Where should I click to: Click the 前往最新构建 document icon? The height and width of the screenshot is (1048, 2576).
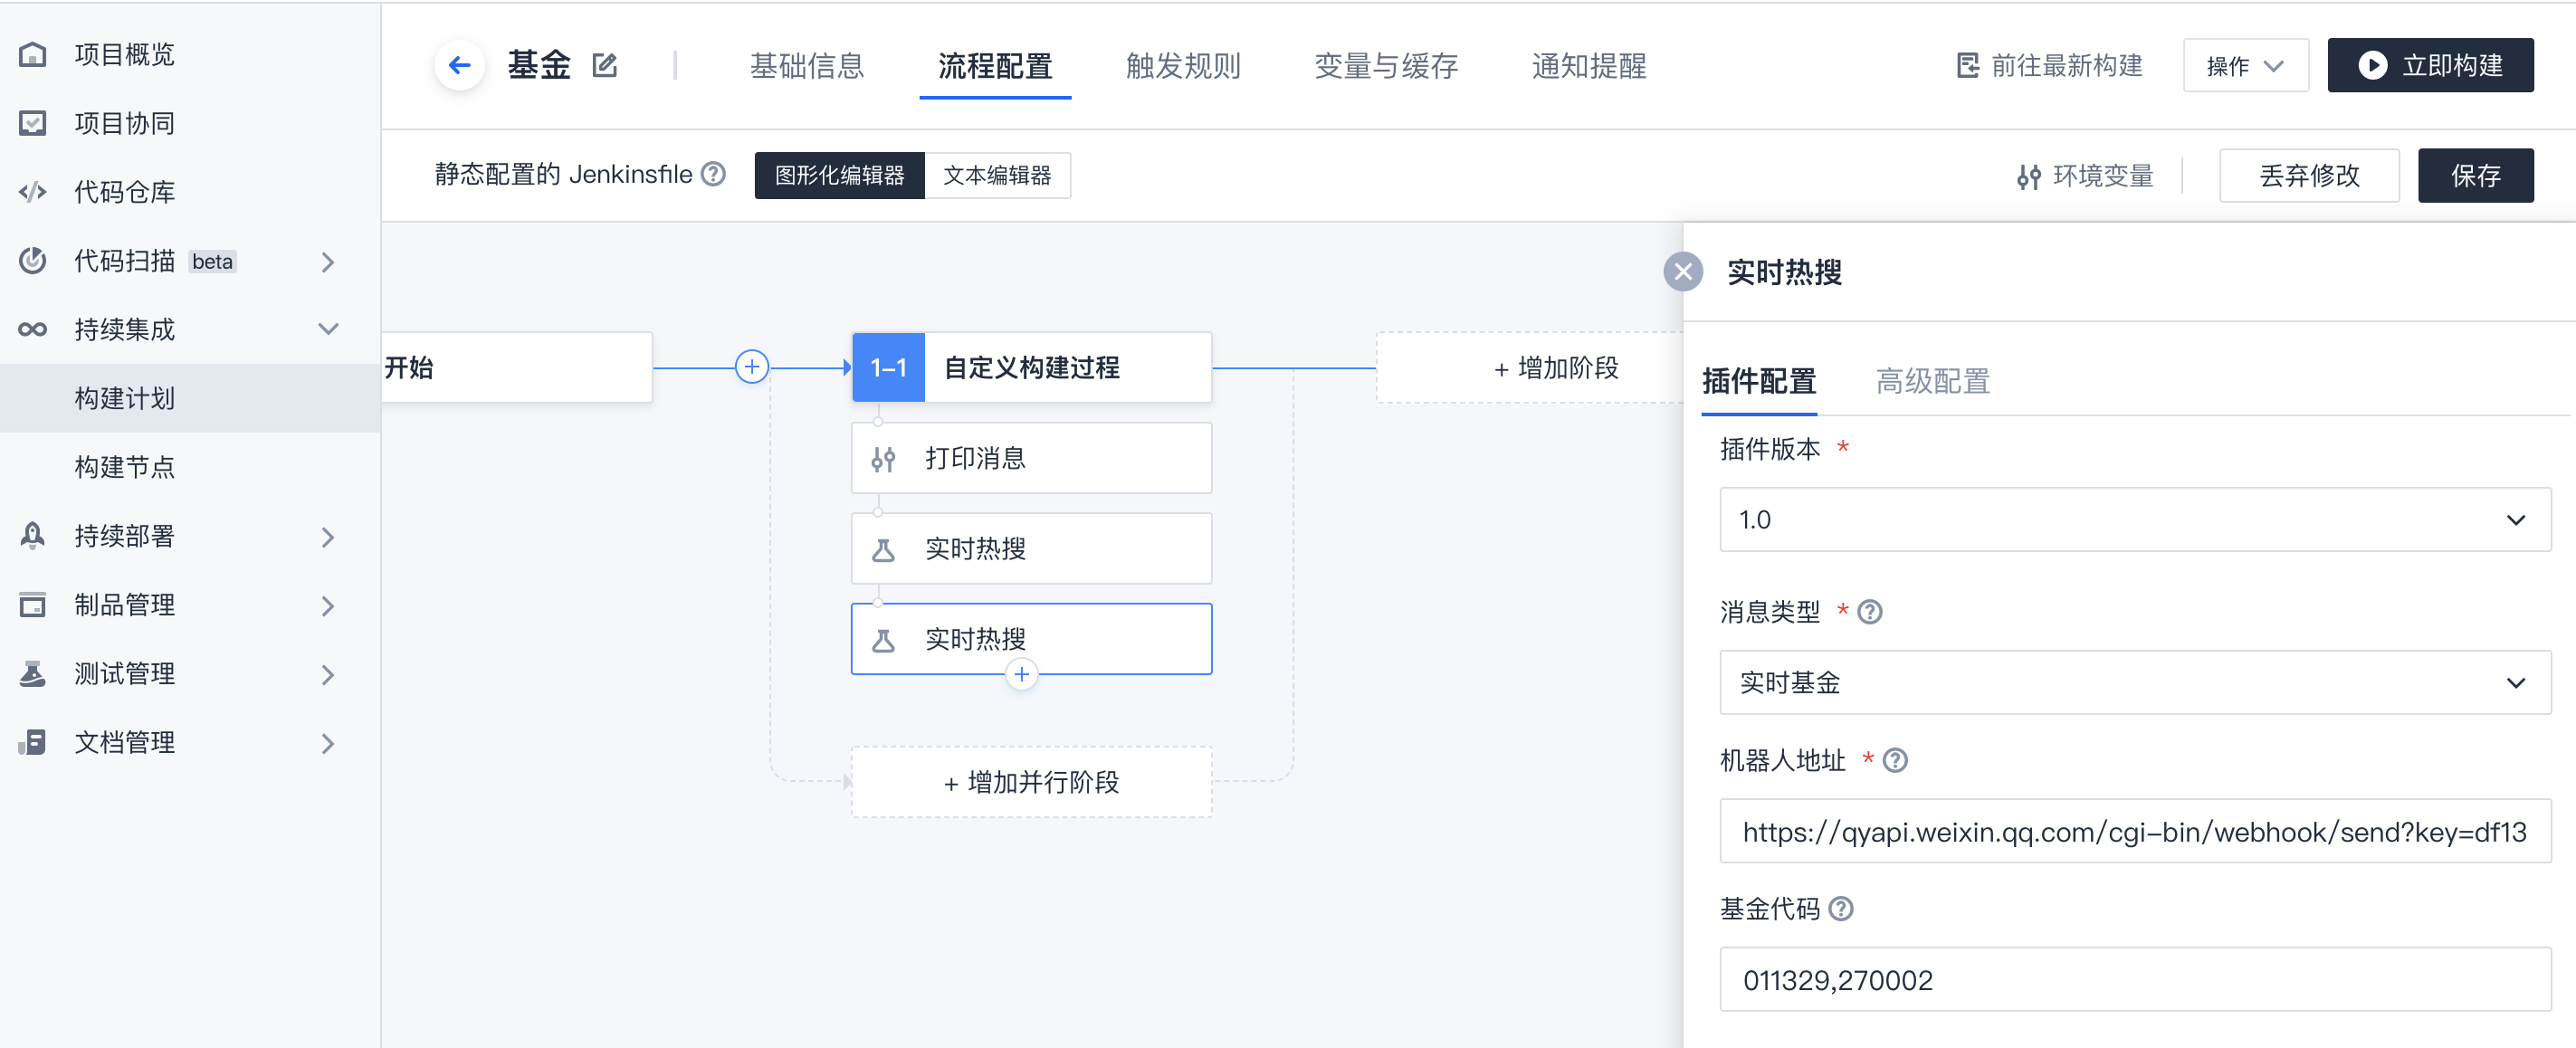tap(1967, 66)
